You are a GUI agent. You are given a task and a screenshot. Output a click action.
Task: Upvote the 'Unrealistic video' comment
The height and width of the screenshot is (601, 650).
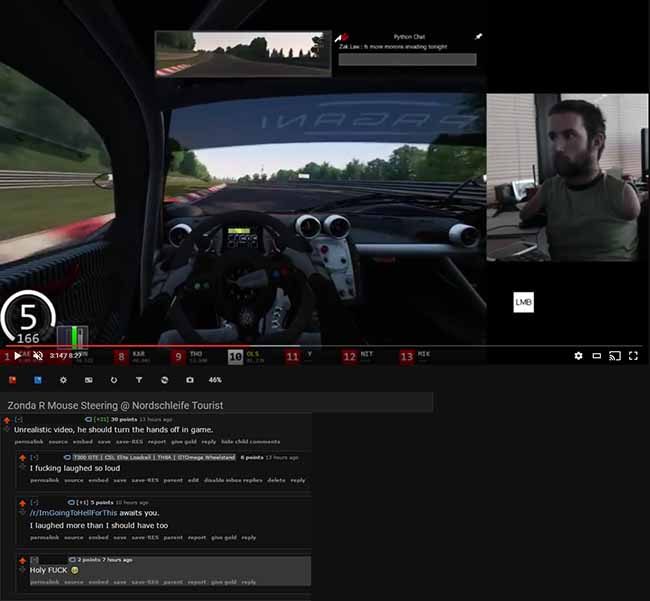(7, 420)
